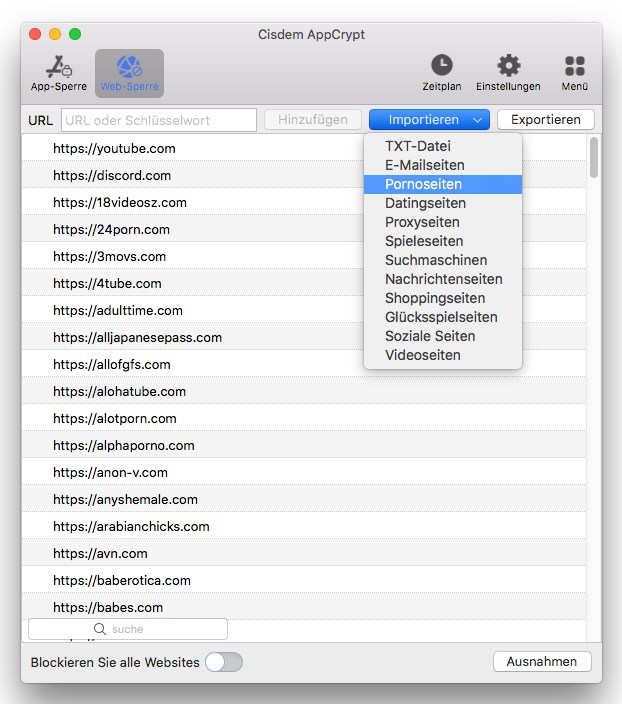This screenshot has height=704, width=622.
Task: Pick Shoppingseiten from the import list
Action: click(x=443, y=298)
